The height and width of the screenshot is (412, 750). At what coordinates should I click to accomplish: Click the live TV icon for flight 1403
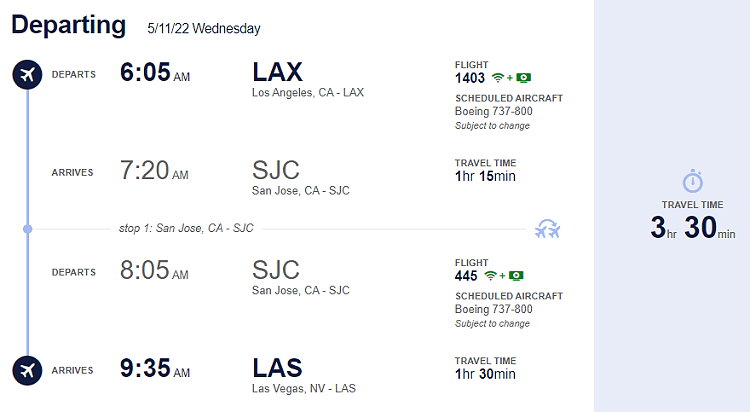pyautogui.click(x=523, y=78)
